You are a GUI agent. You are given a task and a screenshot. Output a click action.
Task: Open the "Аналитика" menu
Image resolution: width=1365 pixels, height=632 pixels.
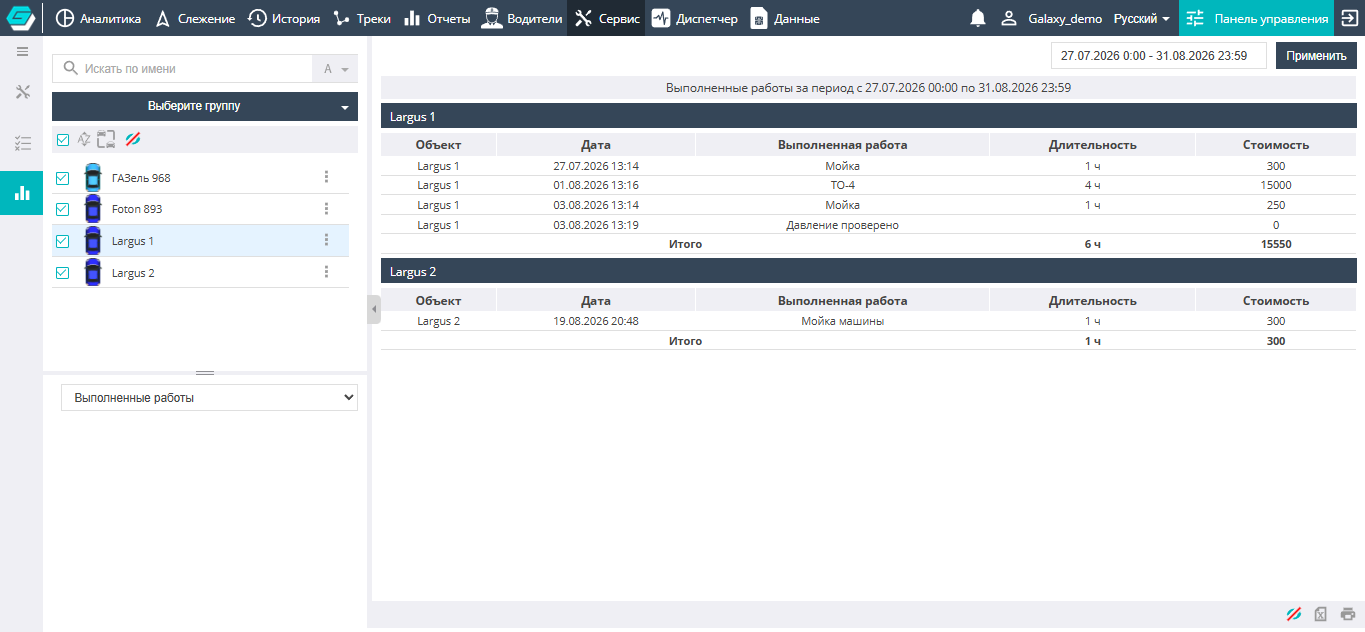(x=98, y=18)
